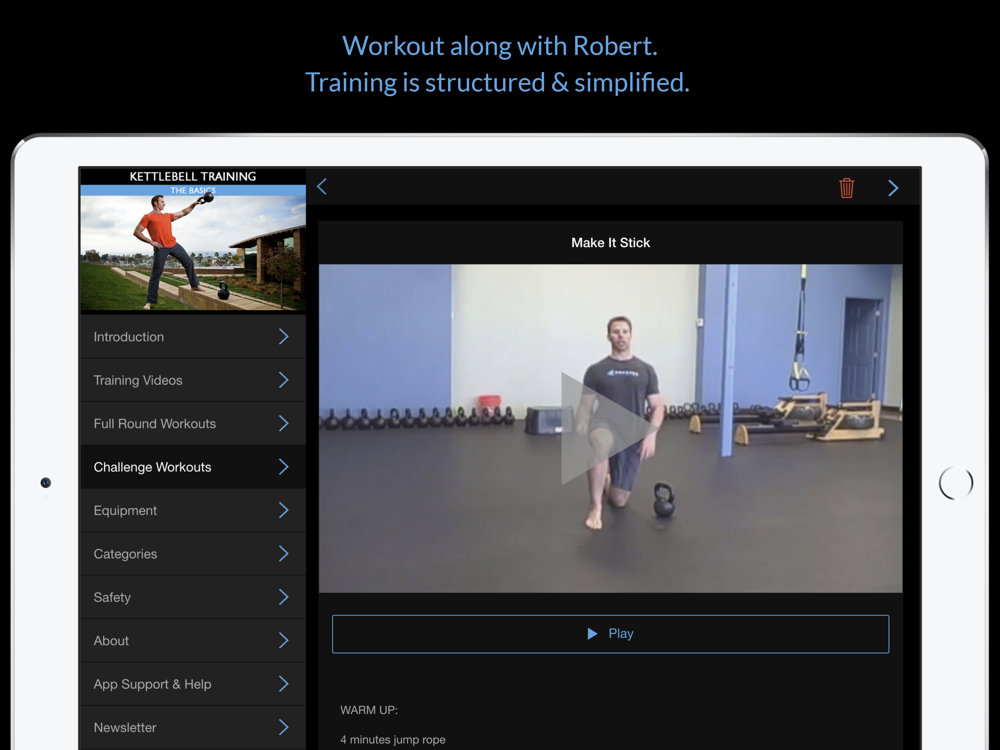
Task: Open the Training Videos section
Action: coord(193,380)
